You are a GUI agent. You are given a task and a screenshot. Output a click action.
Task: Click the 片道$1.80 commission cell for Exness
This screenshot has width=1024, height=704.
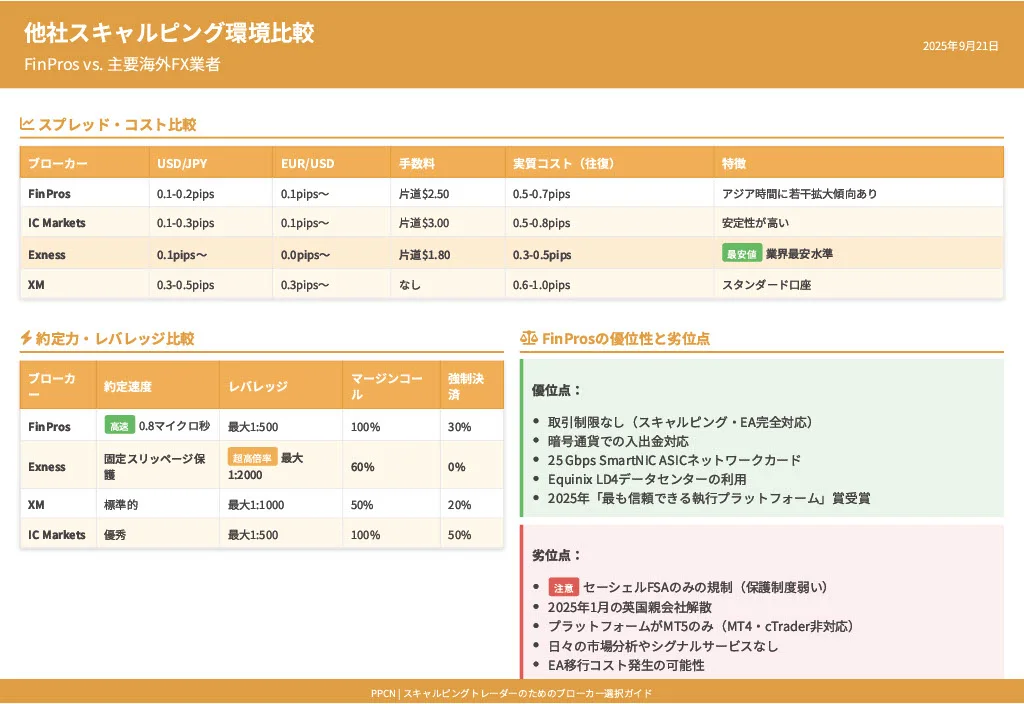point(424,255)
